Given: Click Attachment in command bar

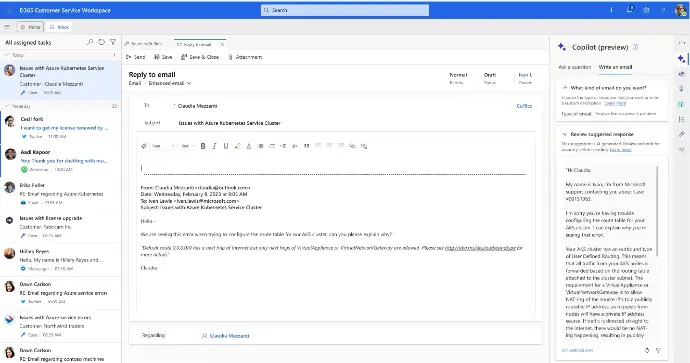Looking at the screenshot, I should 245,57.
